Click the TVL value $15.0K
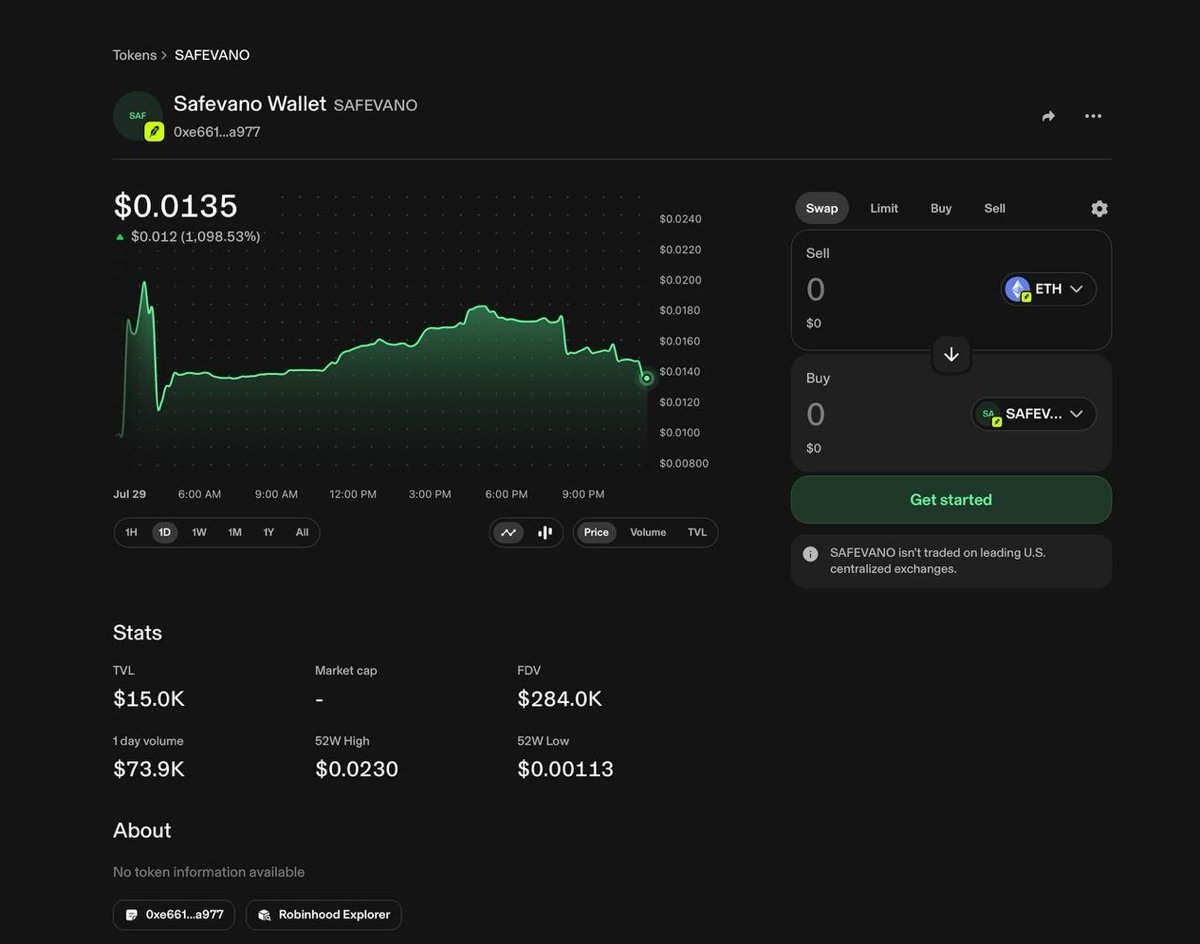1200x944 pixels. click(149, 699)
